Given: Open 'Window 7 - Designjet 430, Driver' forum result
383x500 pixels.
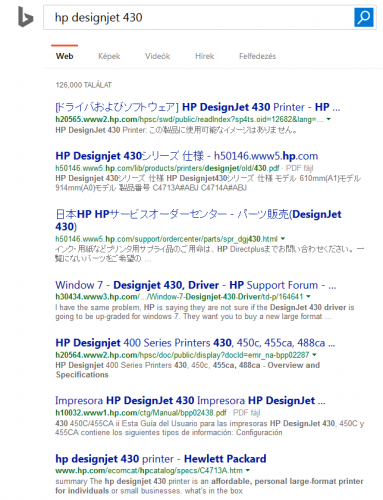Looking at the screenshot, I should tap(196, 285).
